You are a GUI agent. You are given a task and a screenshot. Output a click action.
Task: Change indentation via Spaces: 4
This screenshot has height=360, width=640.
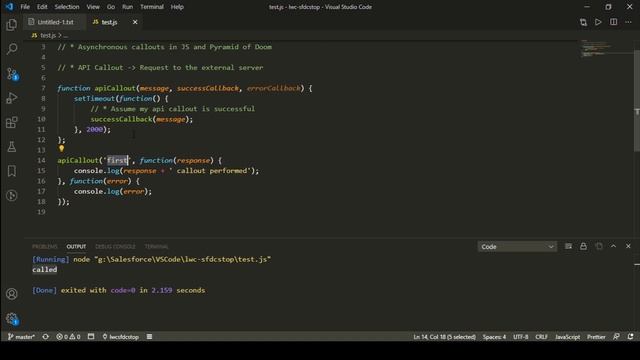494,337
